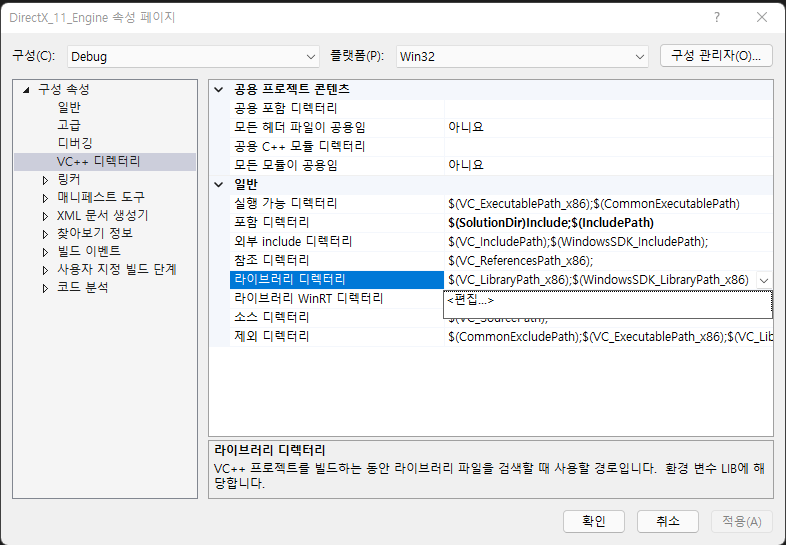Click the 취소 button
Image resolution: width=786 pixels, height=545 pixels.
point(668,521)
